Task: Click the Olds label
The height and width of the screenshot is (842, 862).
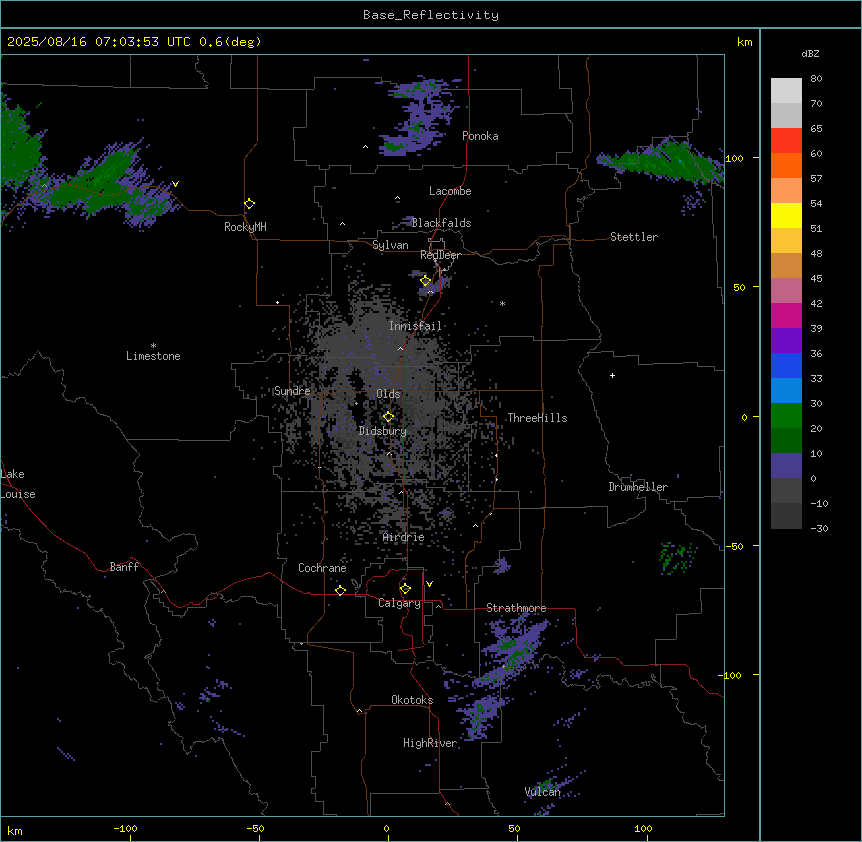Action: (388, 394)
